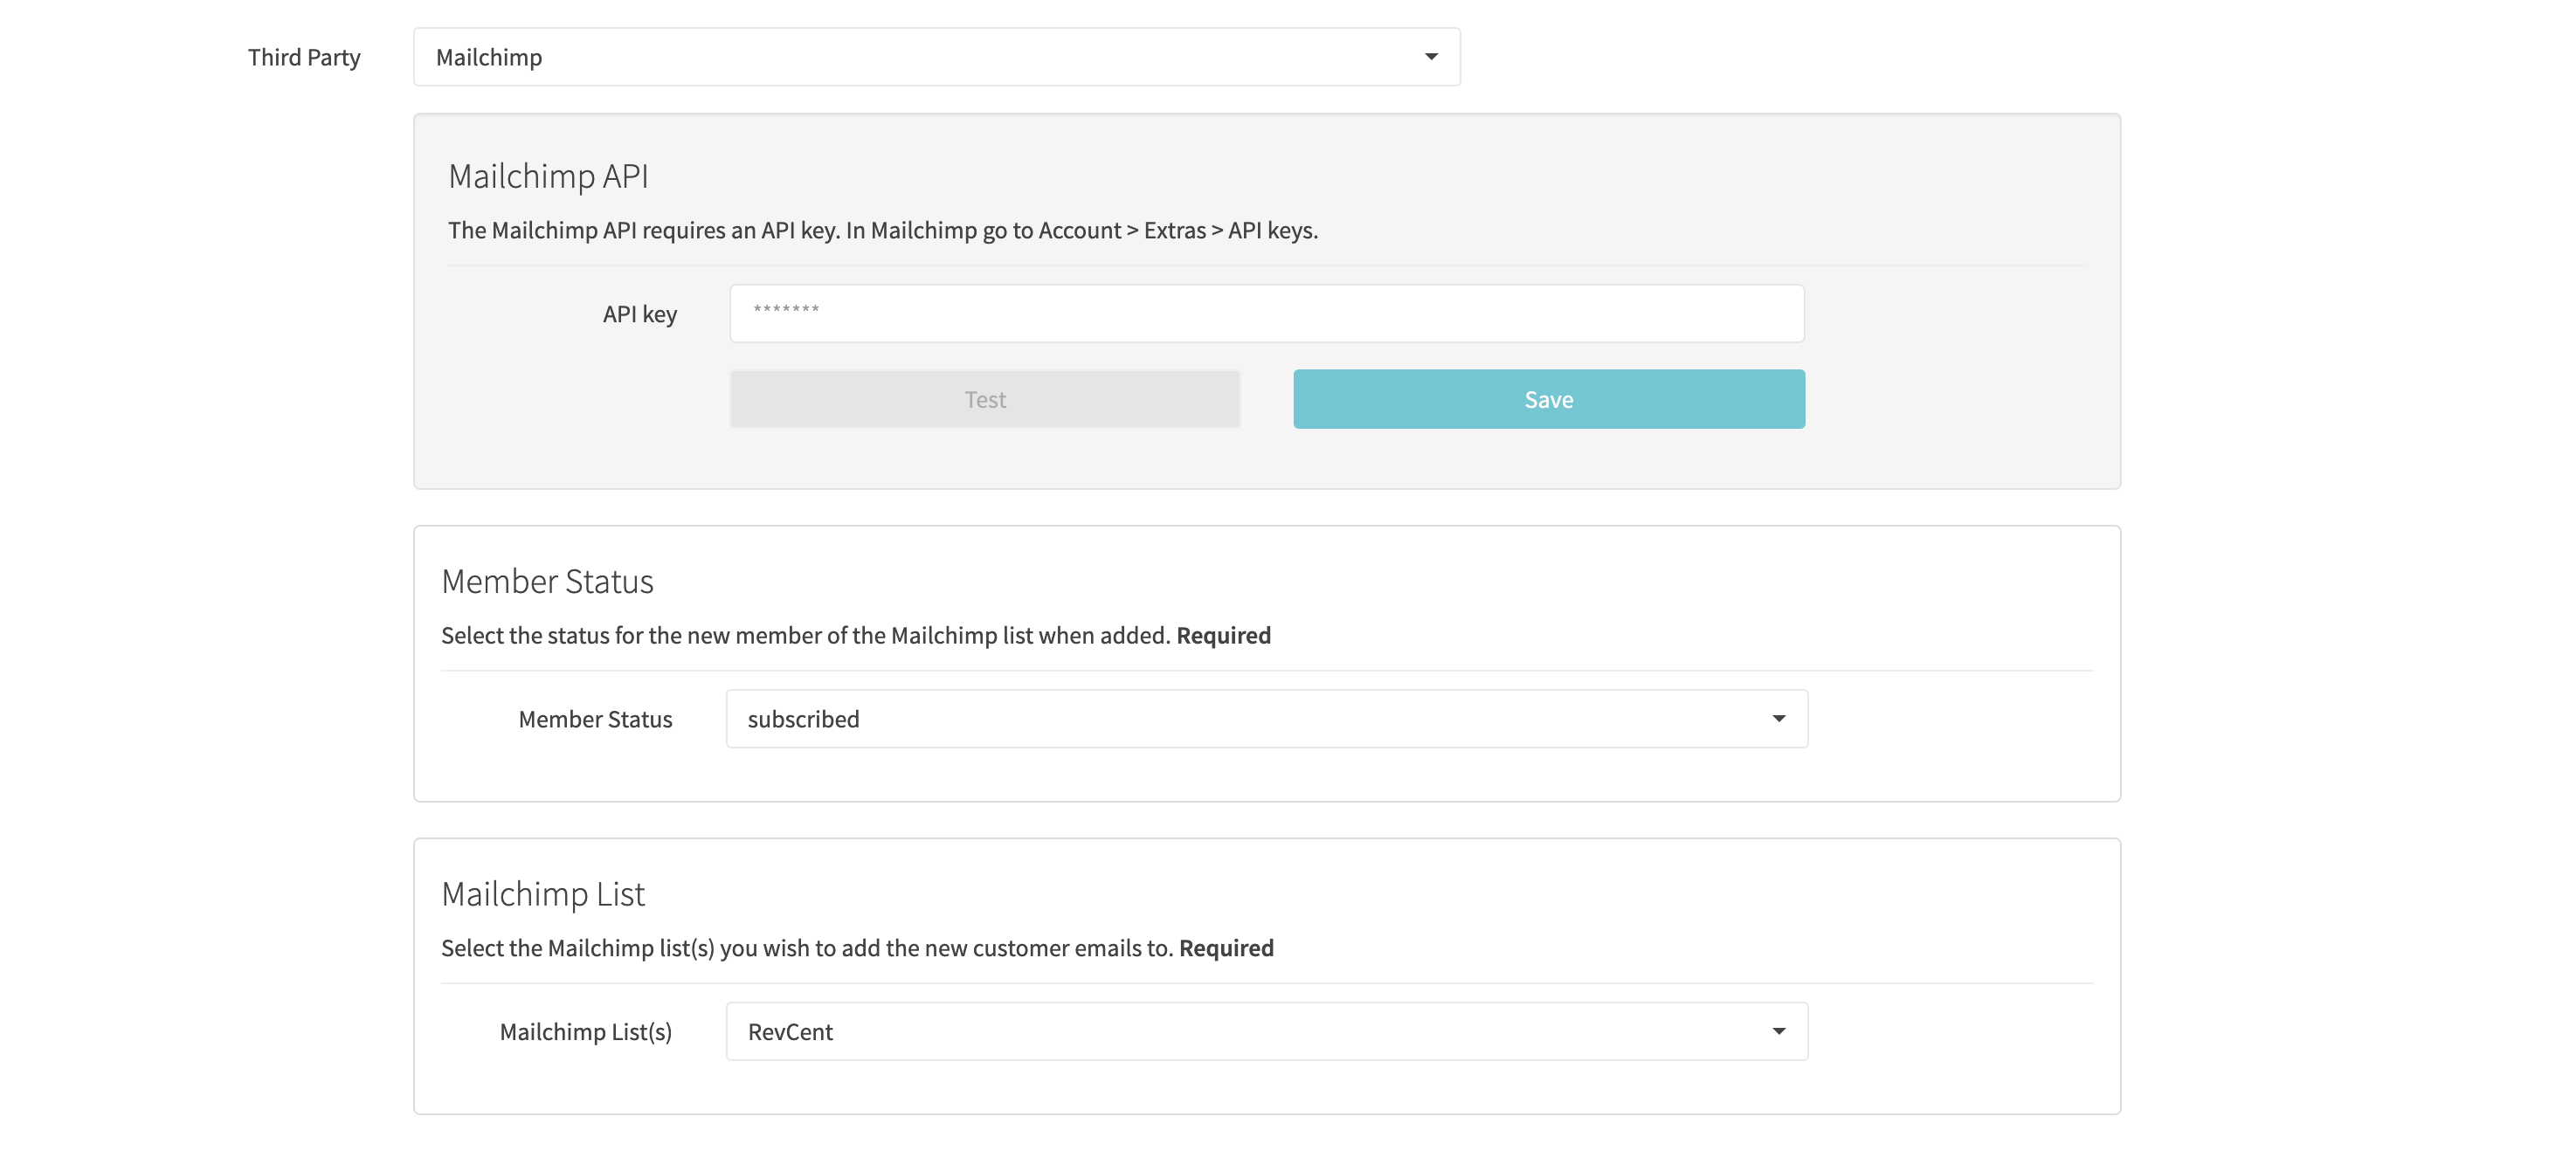Click into the API key input field
The width and height of the screenshot is (2576, 1151).
click(1266, 313)
